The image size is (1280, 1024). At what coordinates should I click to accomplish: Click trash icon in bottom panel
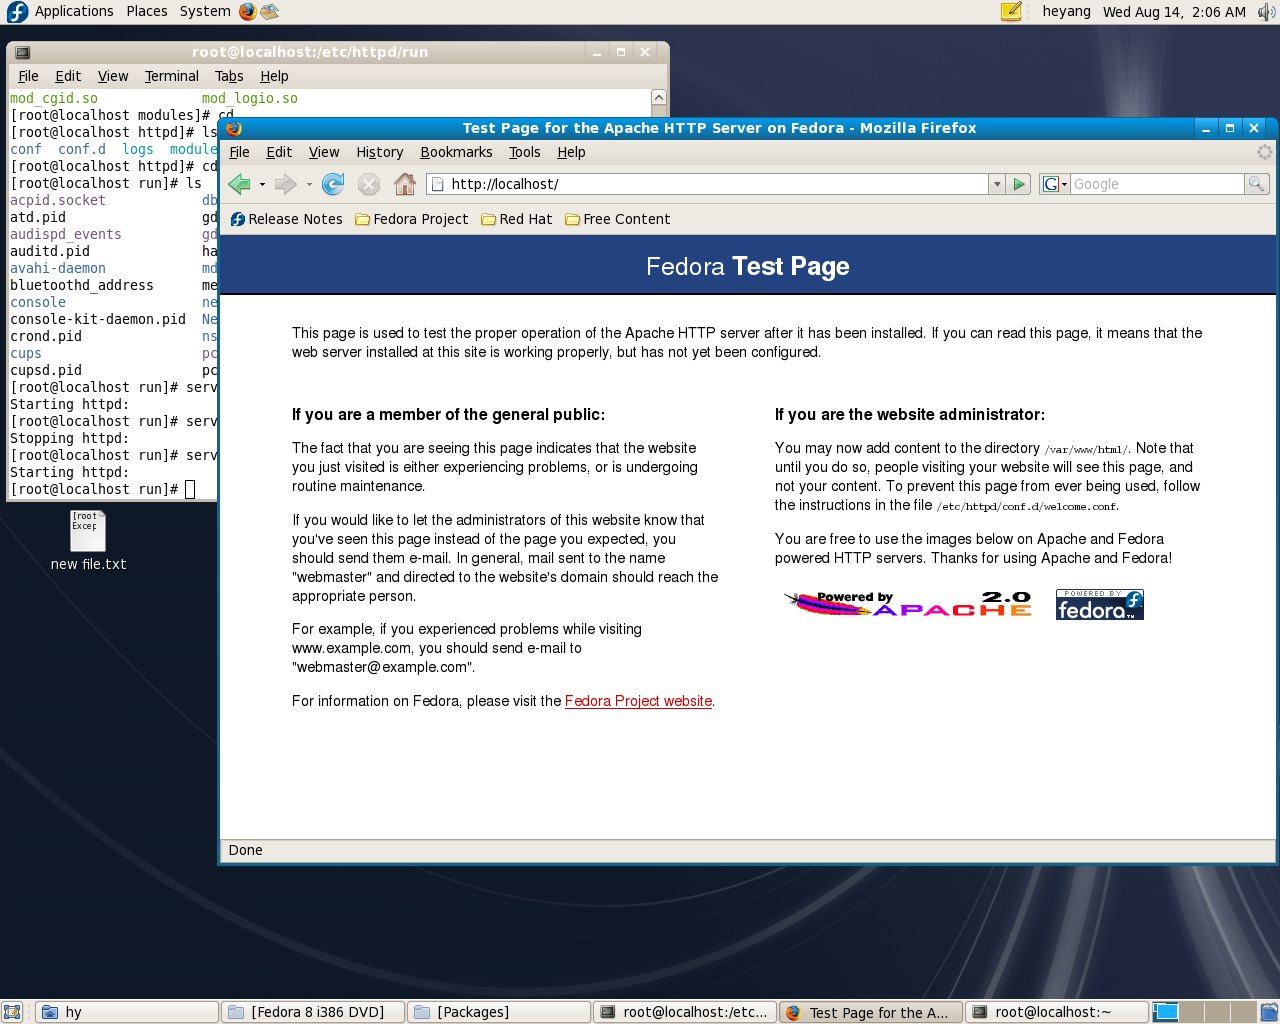(x=1269, y=1012)
